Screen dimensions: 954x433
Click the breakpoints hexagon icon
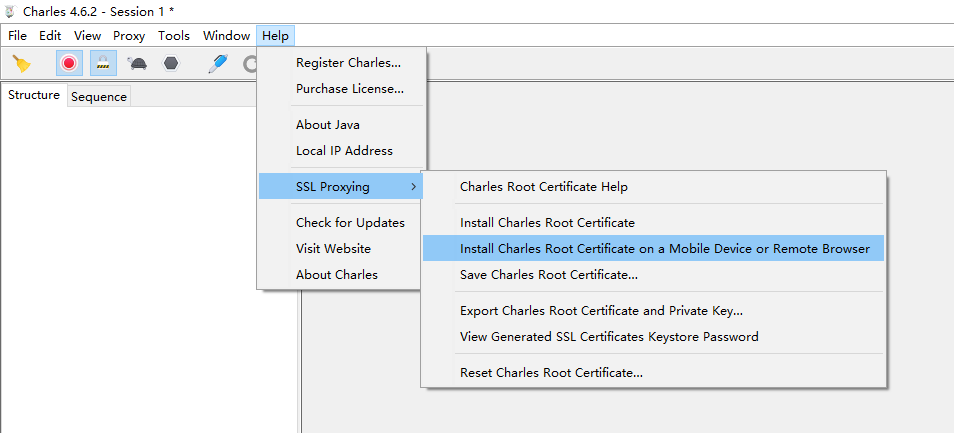pyautogui.click(x=171, y=64)
